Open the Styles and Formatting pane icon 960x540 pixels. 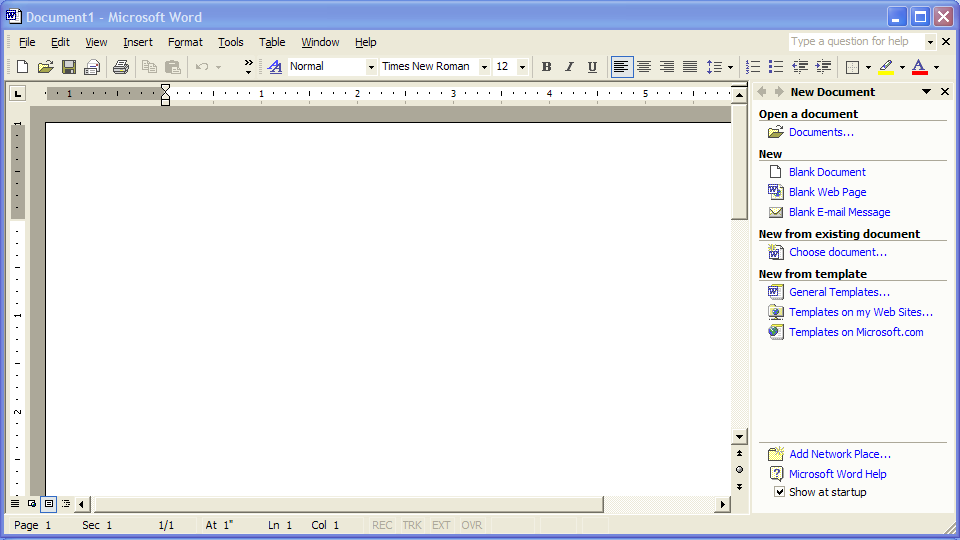pyautogui.click(x=274, y=67)
